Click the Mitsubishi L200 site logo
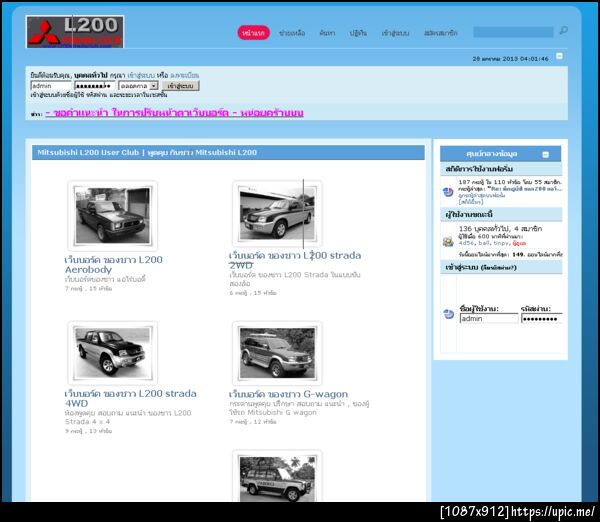This screenshot has height=522, width=600. [75, 32]
